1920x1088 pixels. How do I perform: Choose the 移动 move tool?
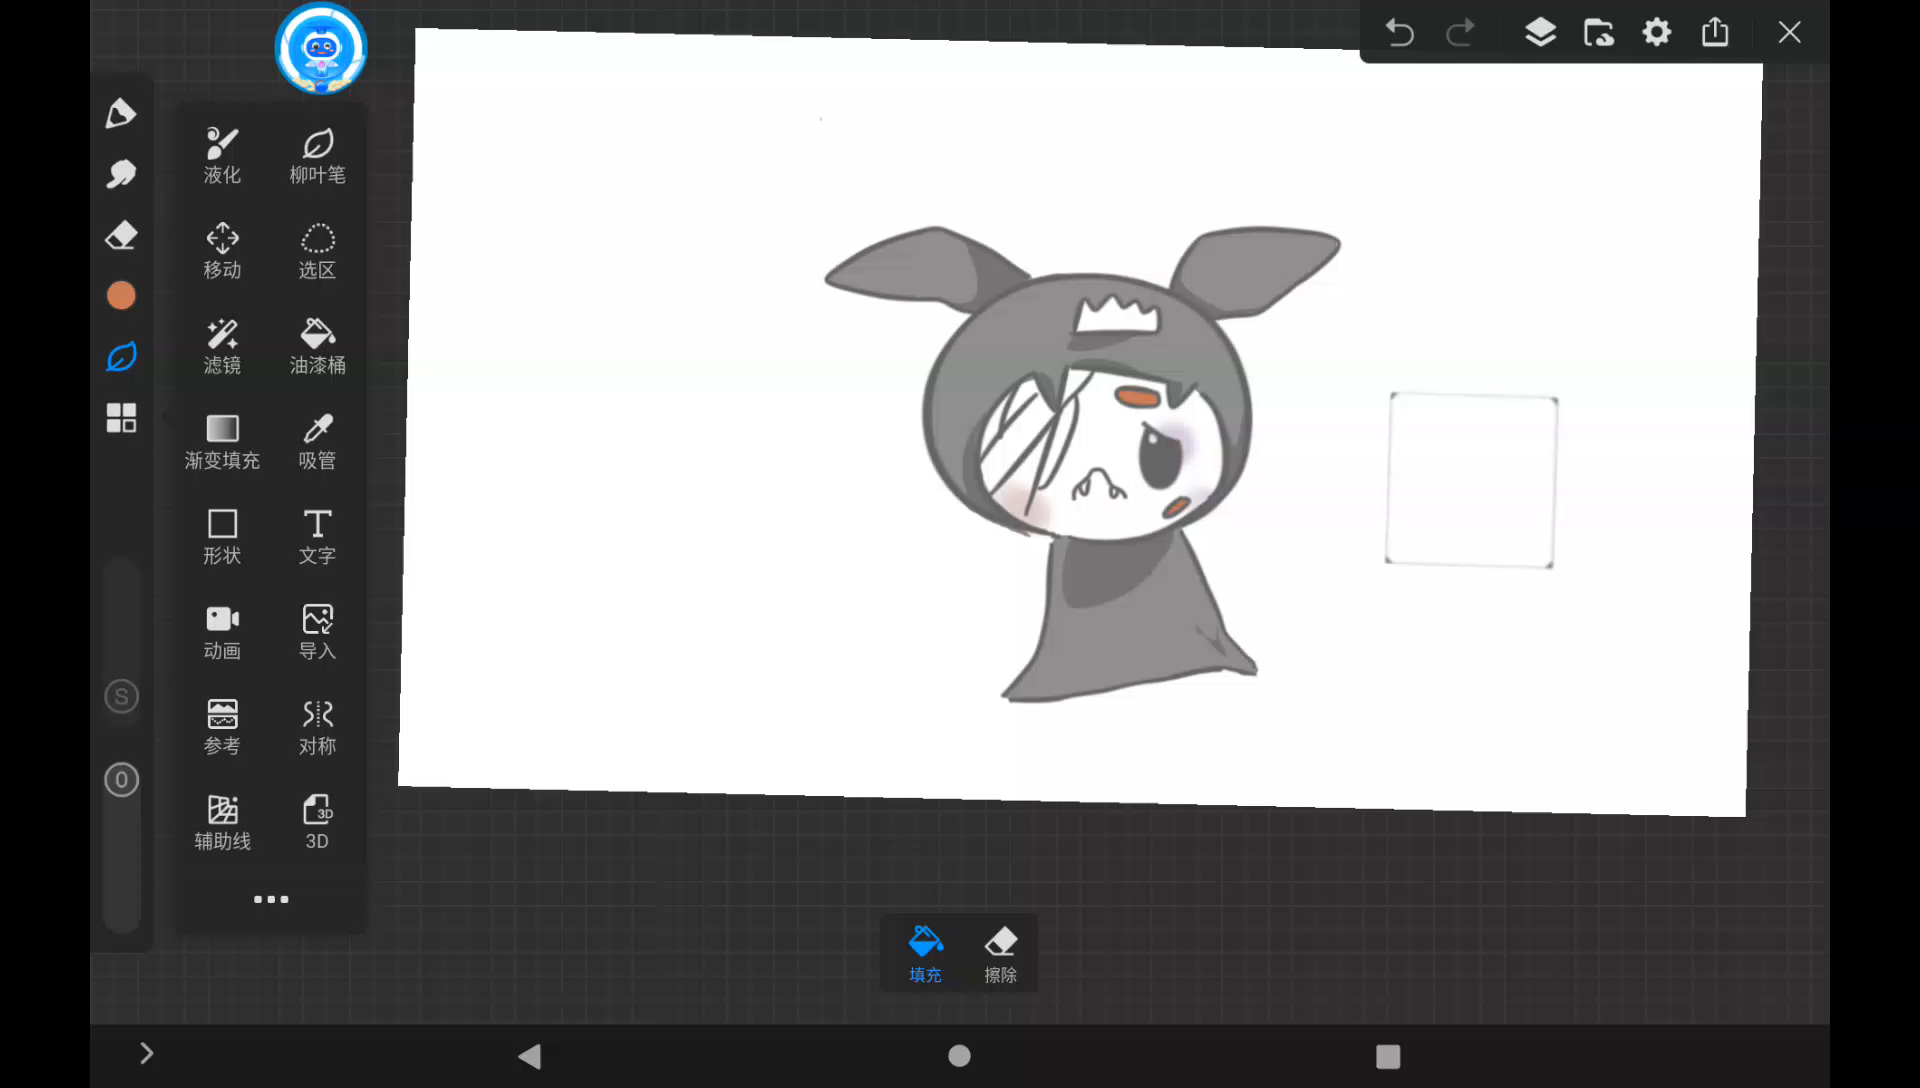tap(222, 251)
